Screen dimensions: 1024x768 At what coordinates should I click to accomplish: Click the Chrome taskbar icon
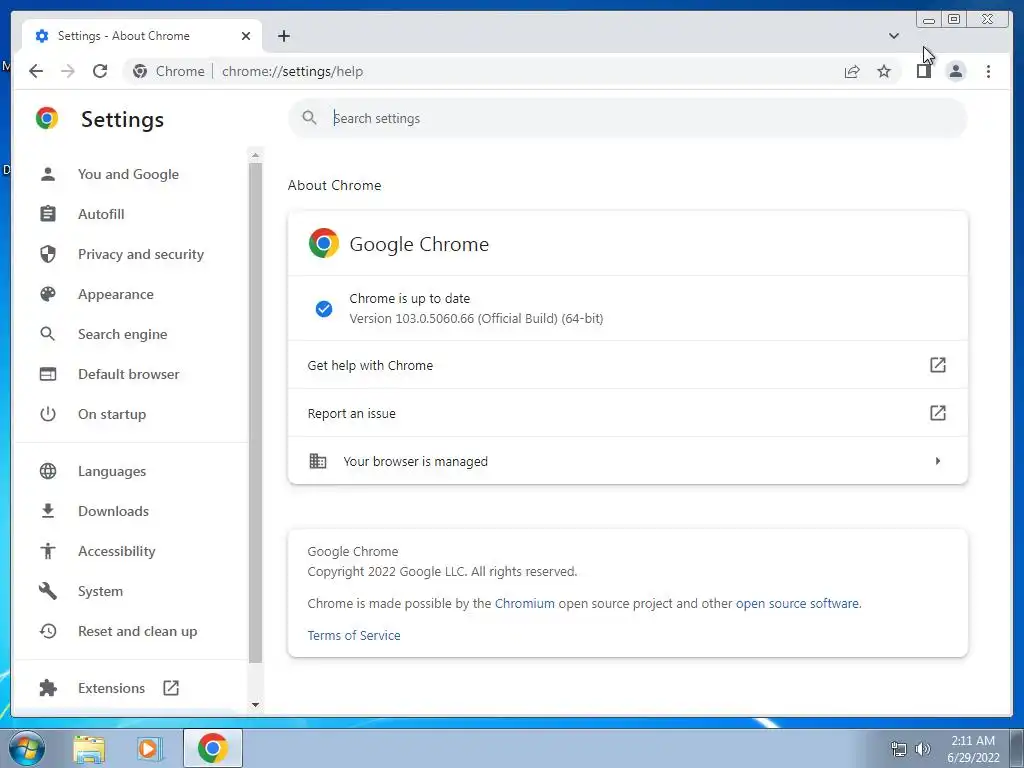tap(212, 748)
